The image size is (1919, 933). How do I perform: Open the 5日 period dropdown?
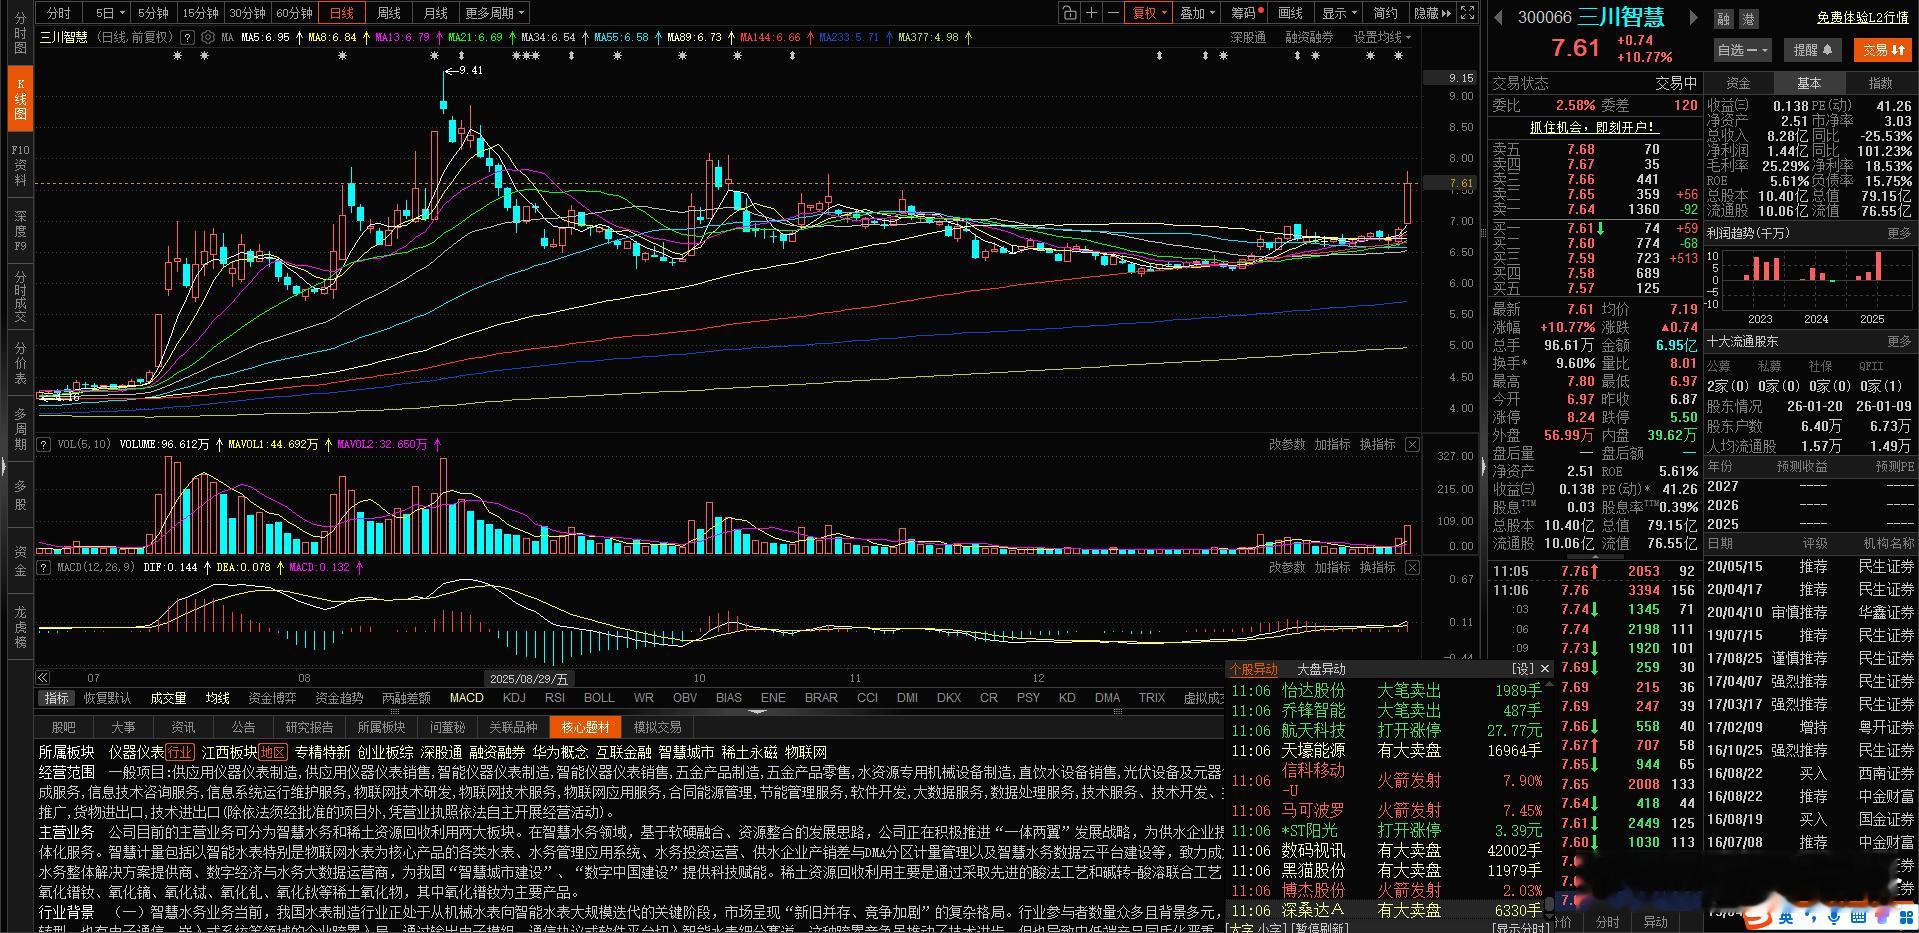coord(109,13)
